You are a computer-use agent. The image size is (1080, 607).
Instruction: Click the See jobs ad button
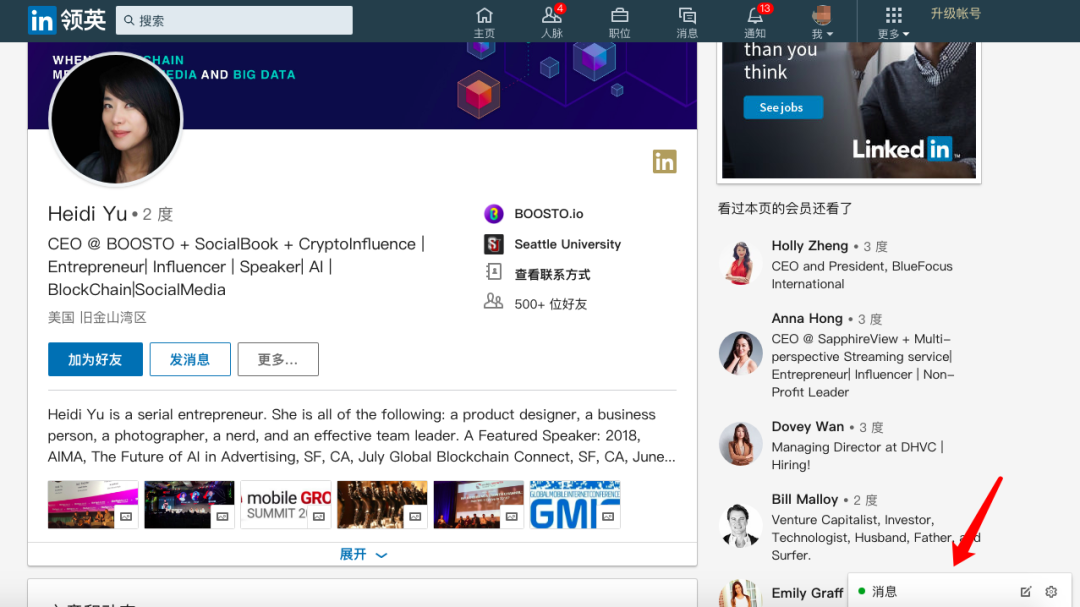pyautogui.click(x=782, y=107)
